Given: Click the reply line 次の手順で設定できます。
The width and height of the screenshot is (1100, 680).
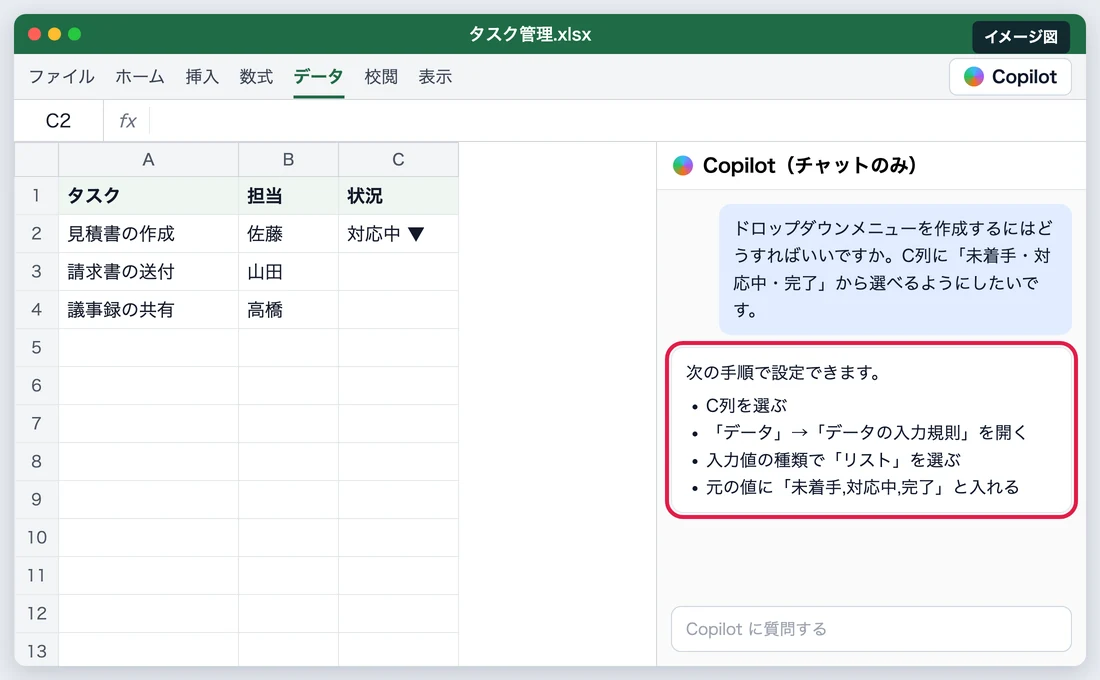Looking at the screenshot, I should [783, 372].
